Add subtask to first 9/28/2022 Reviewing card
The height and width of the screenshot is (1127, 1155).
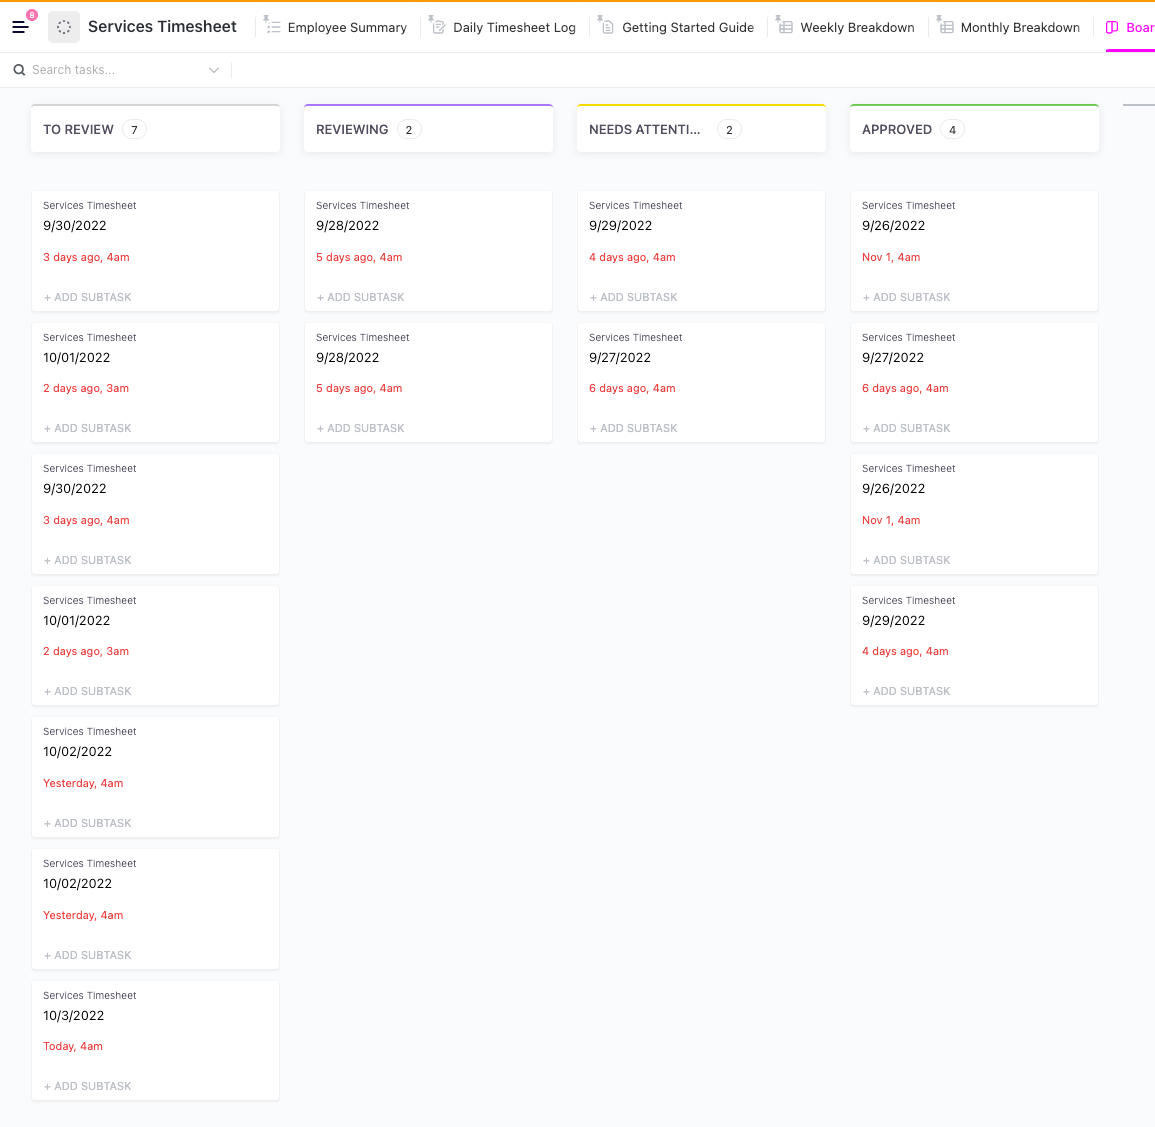coord(361,297)
